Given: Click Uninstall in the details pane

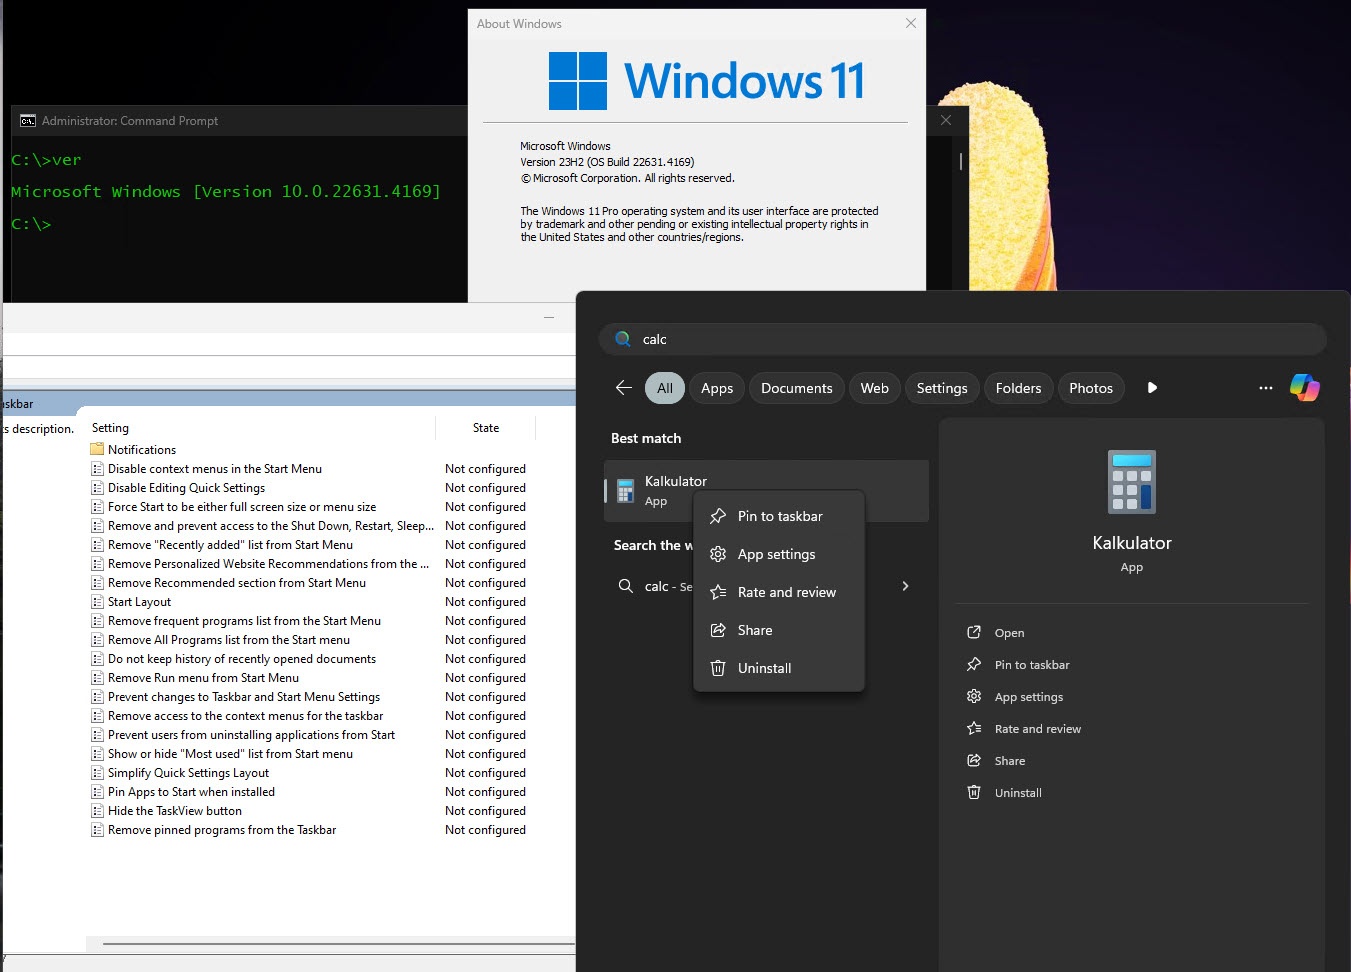Looking at the screenshot, I should pos(1018,793).
